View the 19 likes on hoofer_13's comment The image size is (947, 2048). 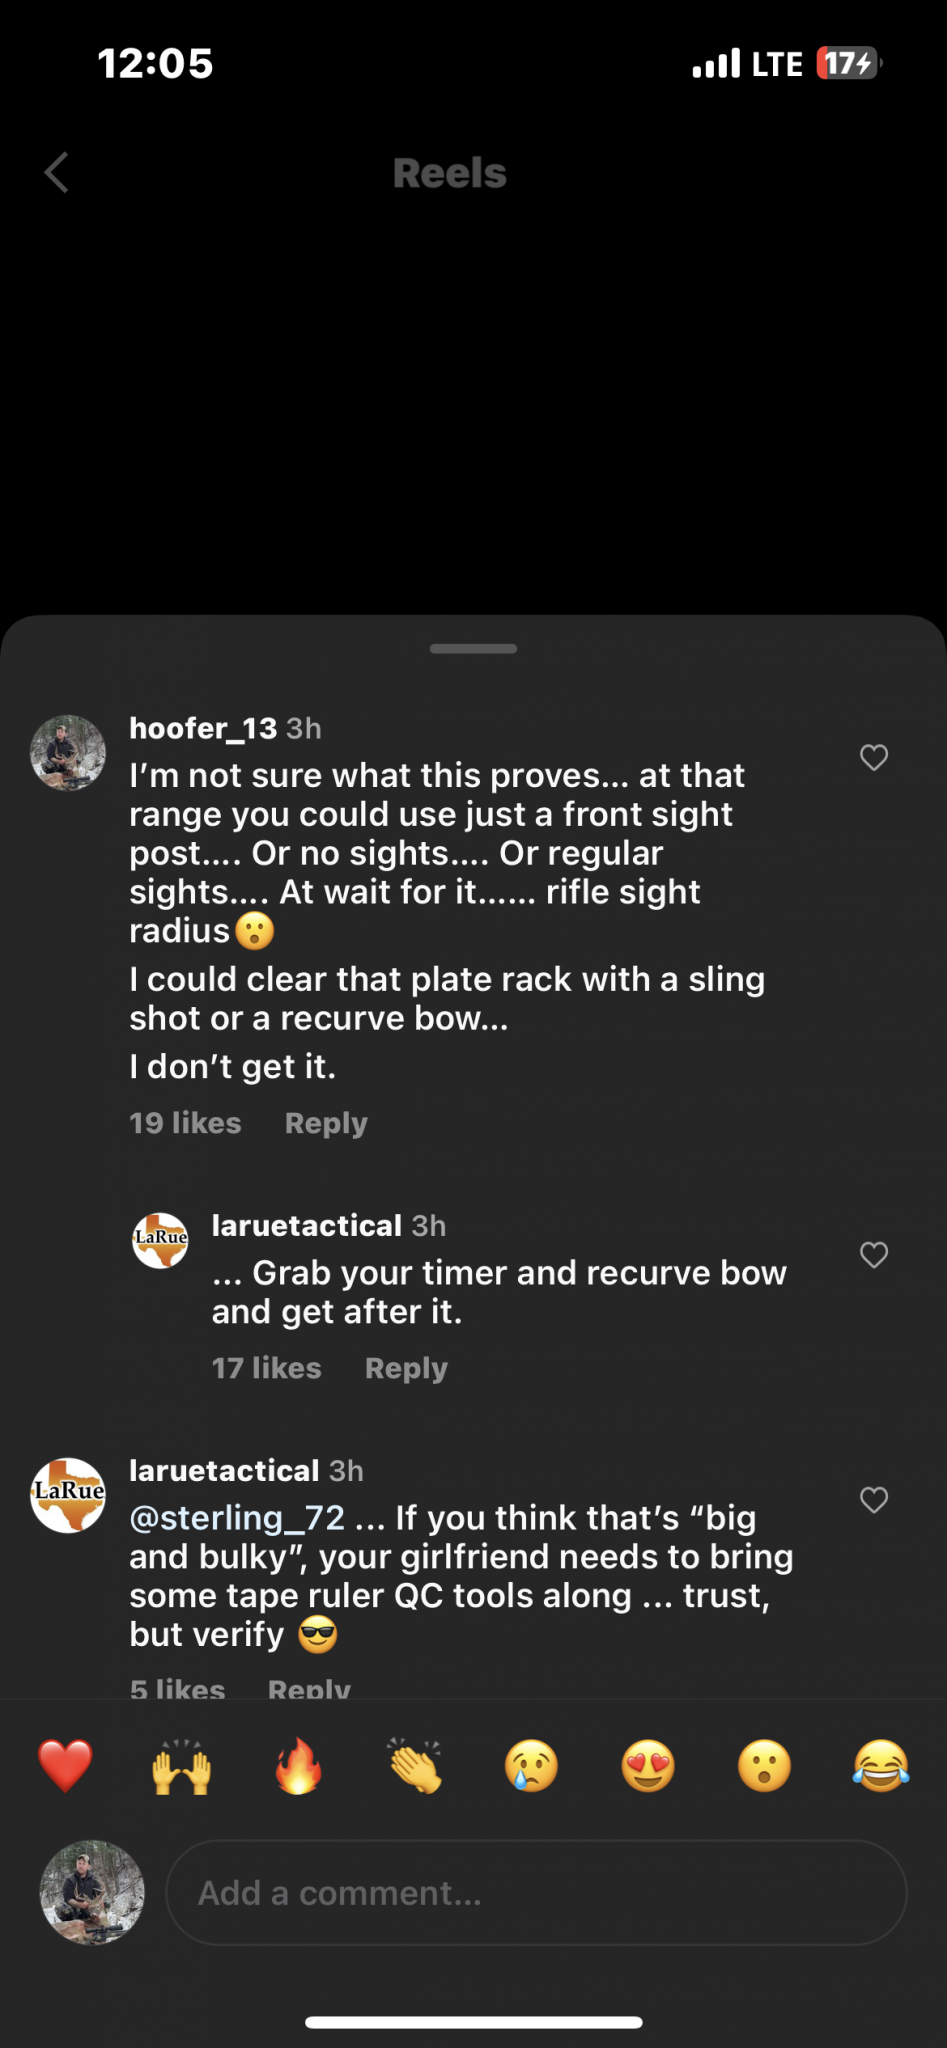point(185,1123)
